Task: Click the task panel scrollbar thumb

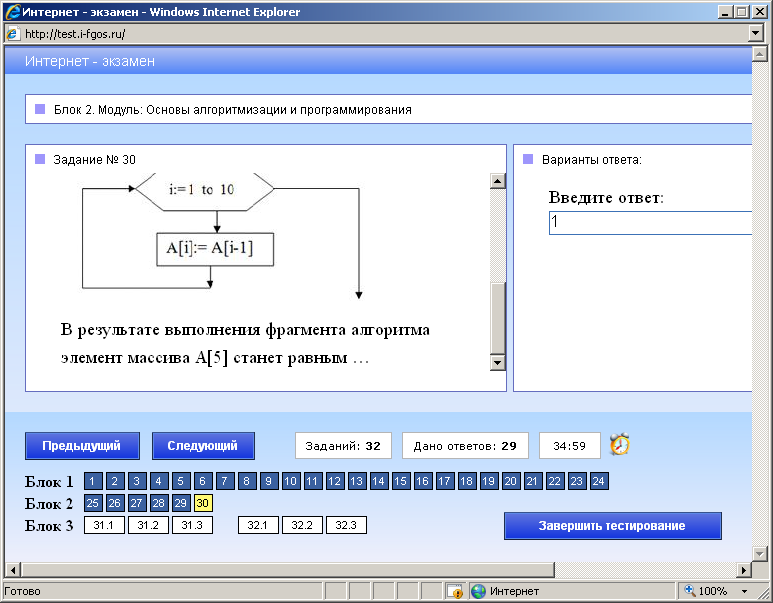Action: pyautogui.click(x=498, y=319)
